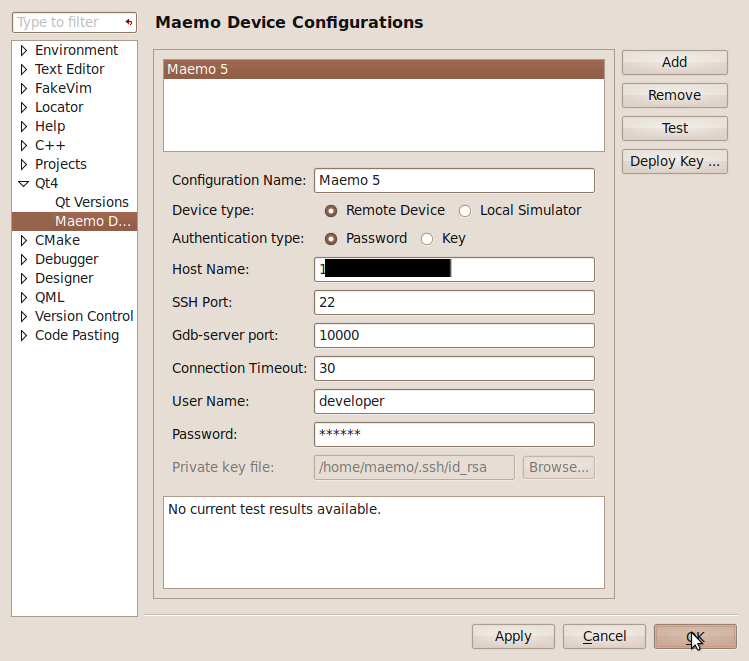Click the Apply button

coord(513,636)
